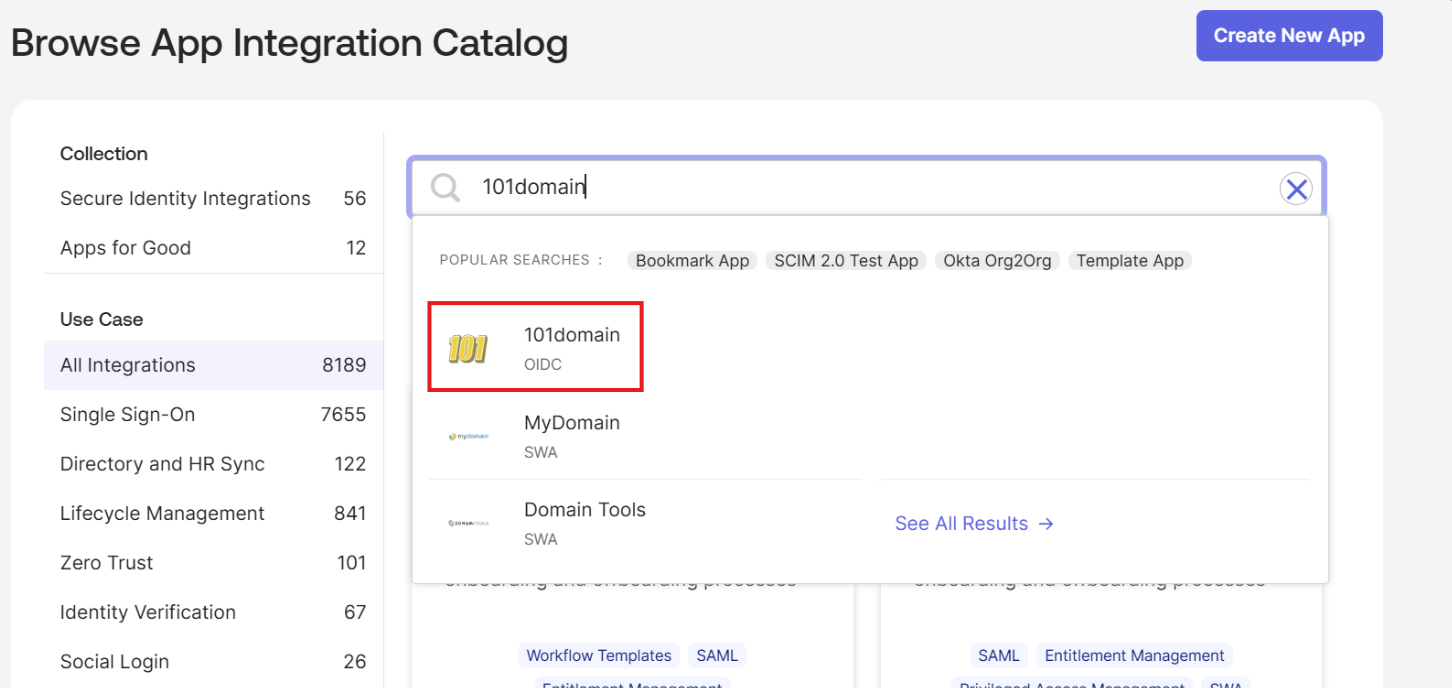Click the magnifying glass search icon

click(444, 187)
